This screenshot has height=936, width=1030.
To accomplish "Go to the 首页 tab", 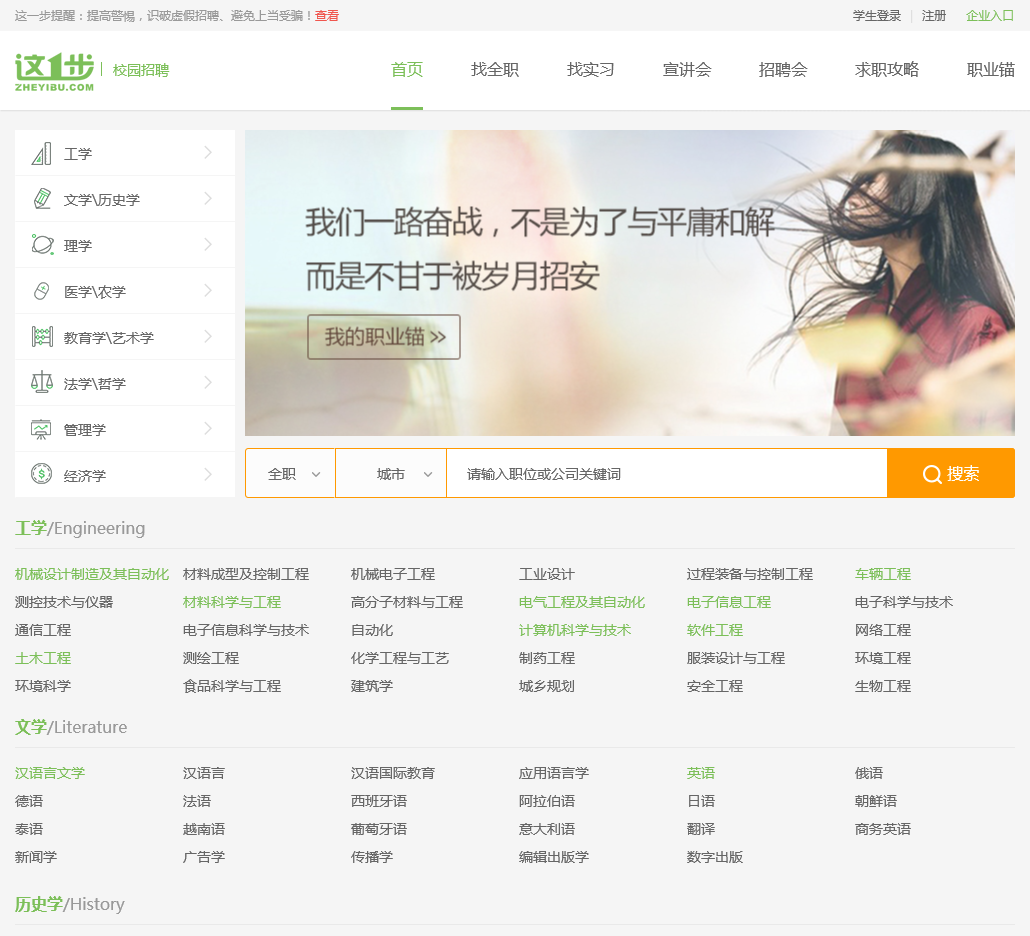I will click(x=407, y=70).
